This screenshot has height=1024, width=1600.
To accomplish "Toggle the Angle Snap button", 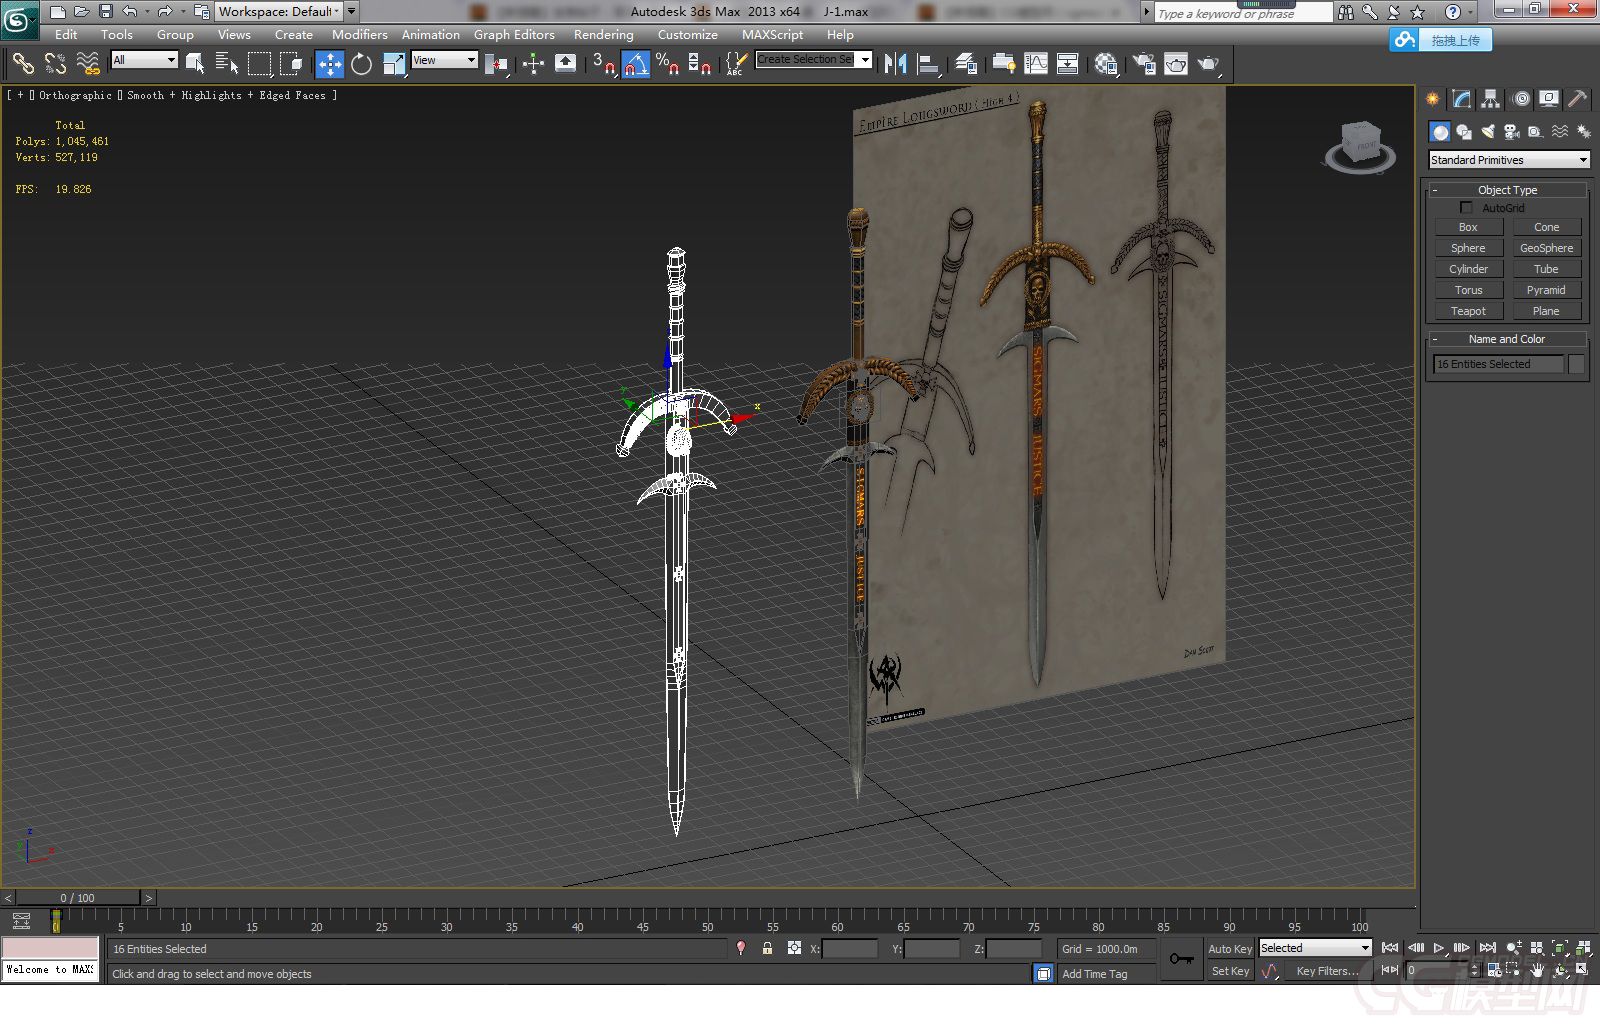I will pyautogui.click(x=636, y=64).
